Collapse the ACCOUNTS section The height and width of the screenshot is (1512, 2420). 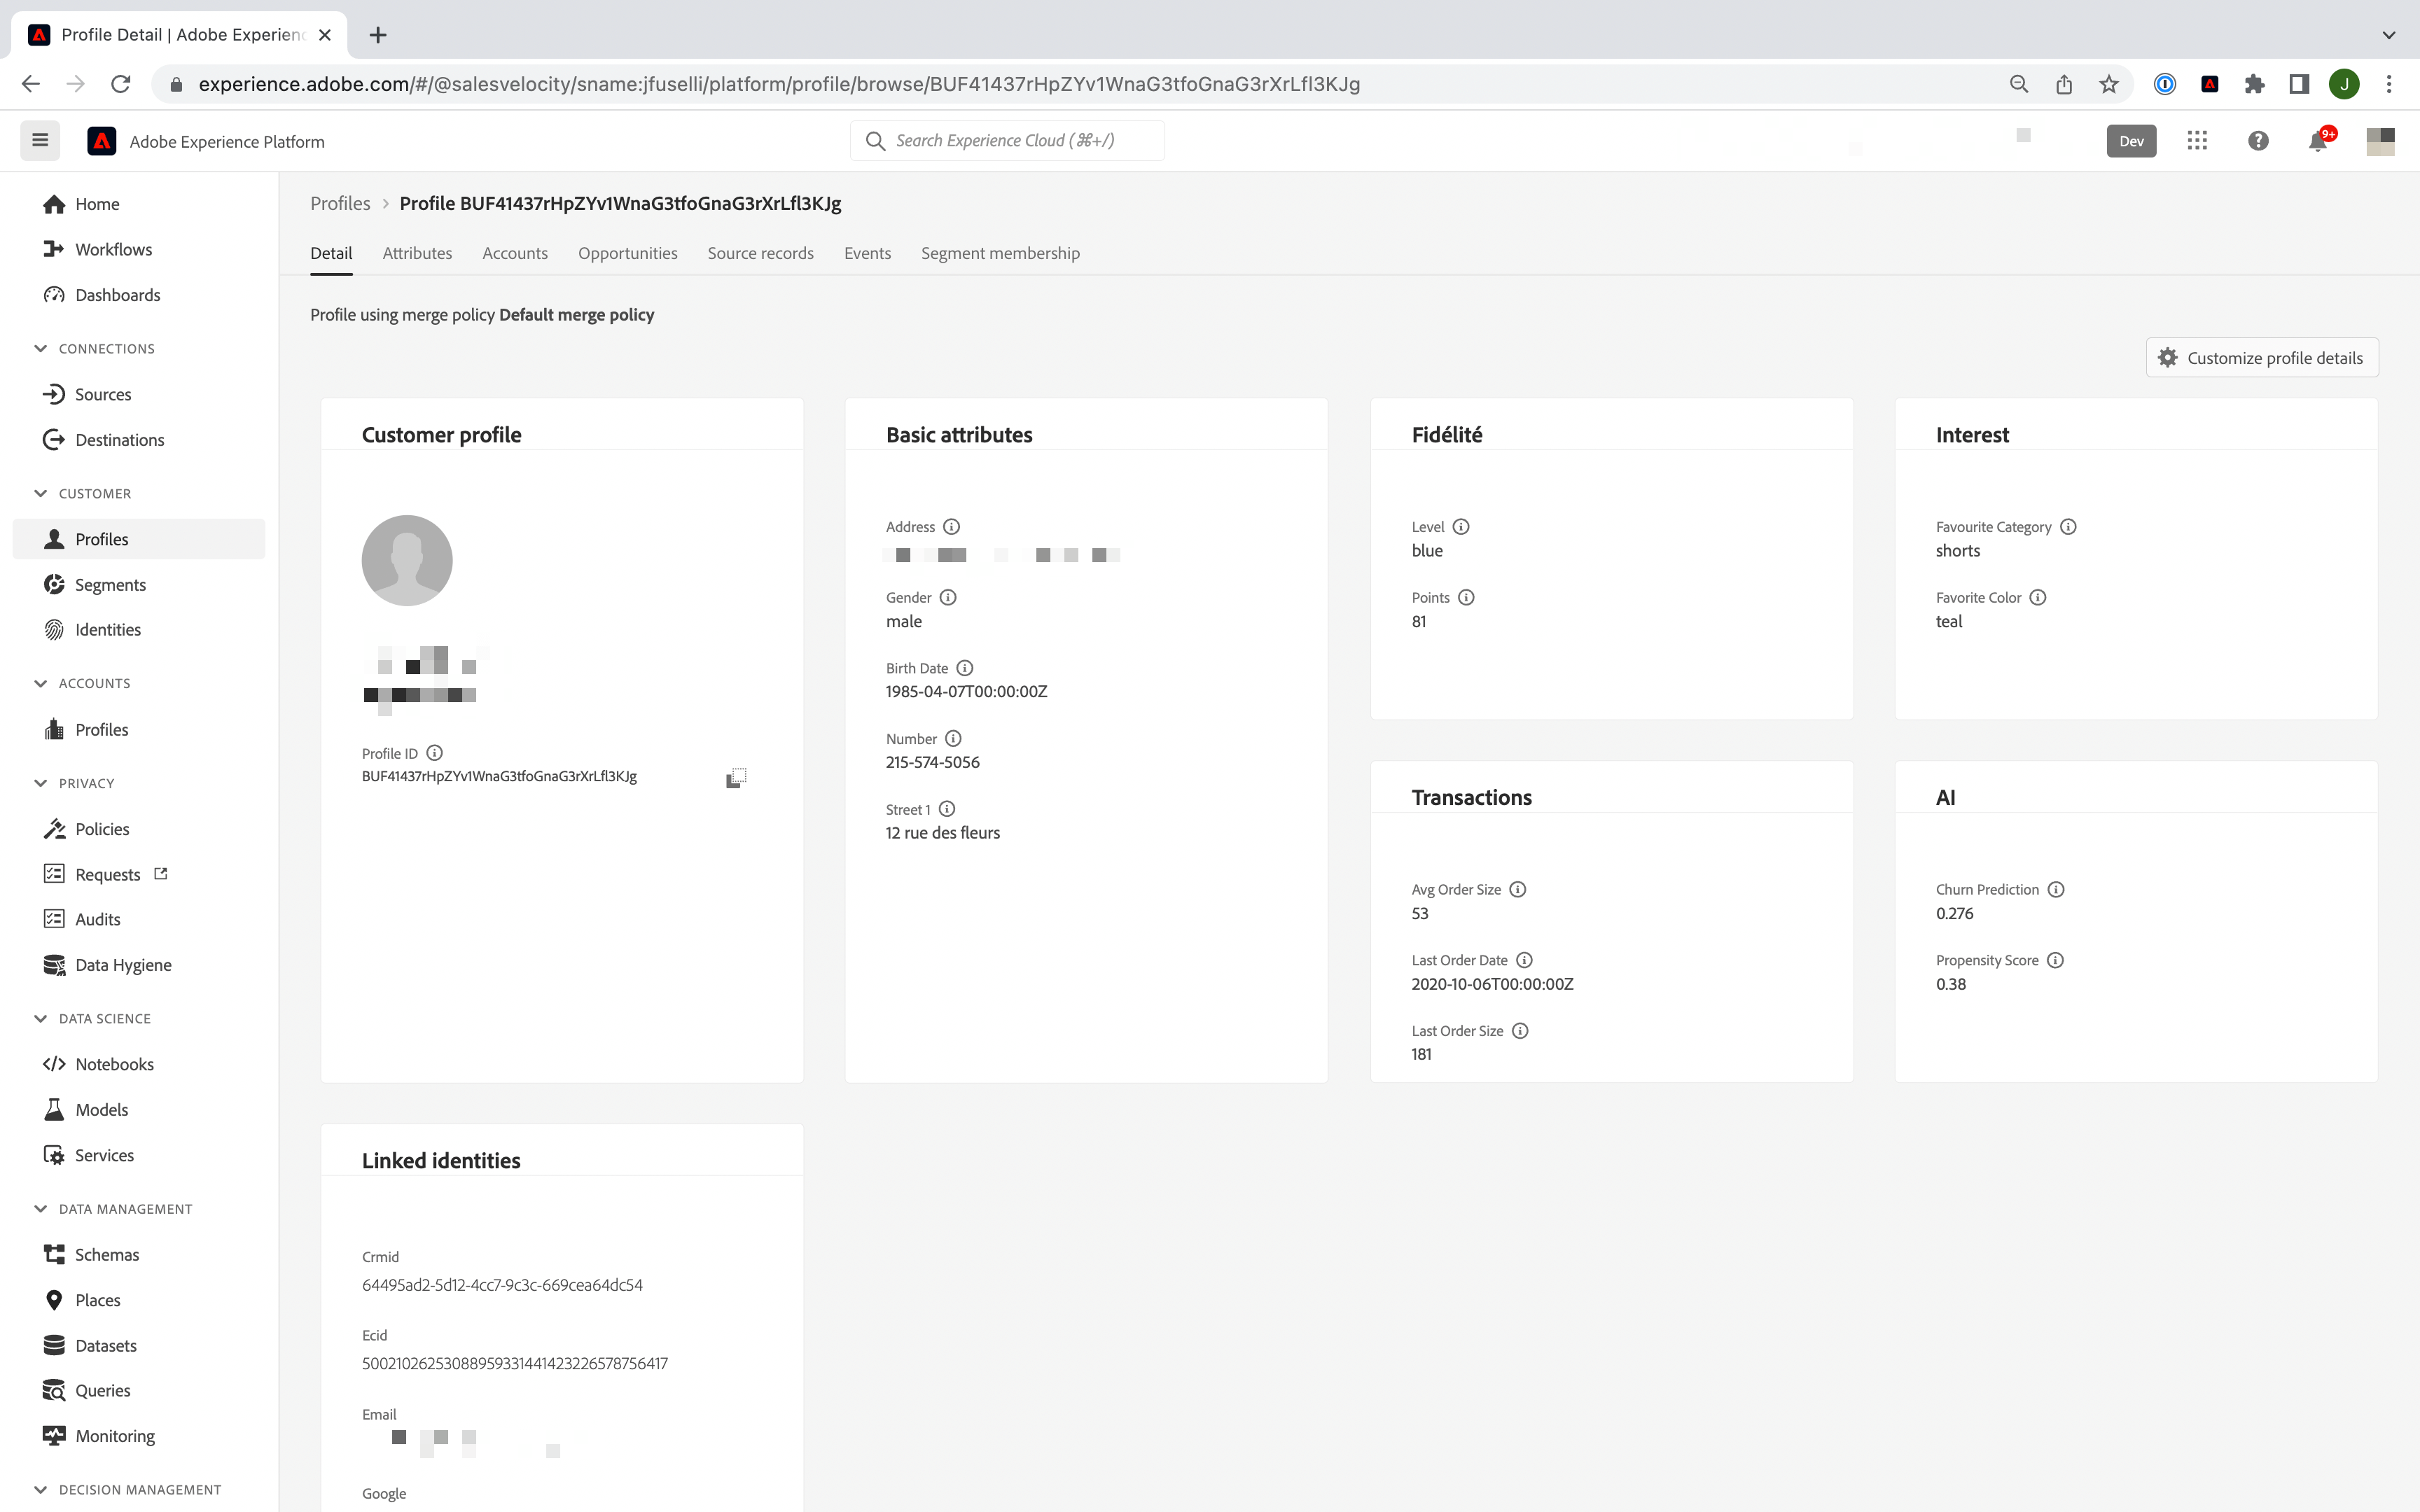(x=40, y=684)
